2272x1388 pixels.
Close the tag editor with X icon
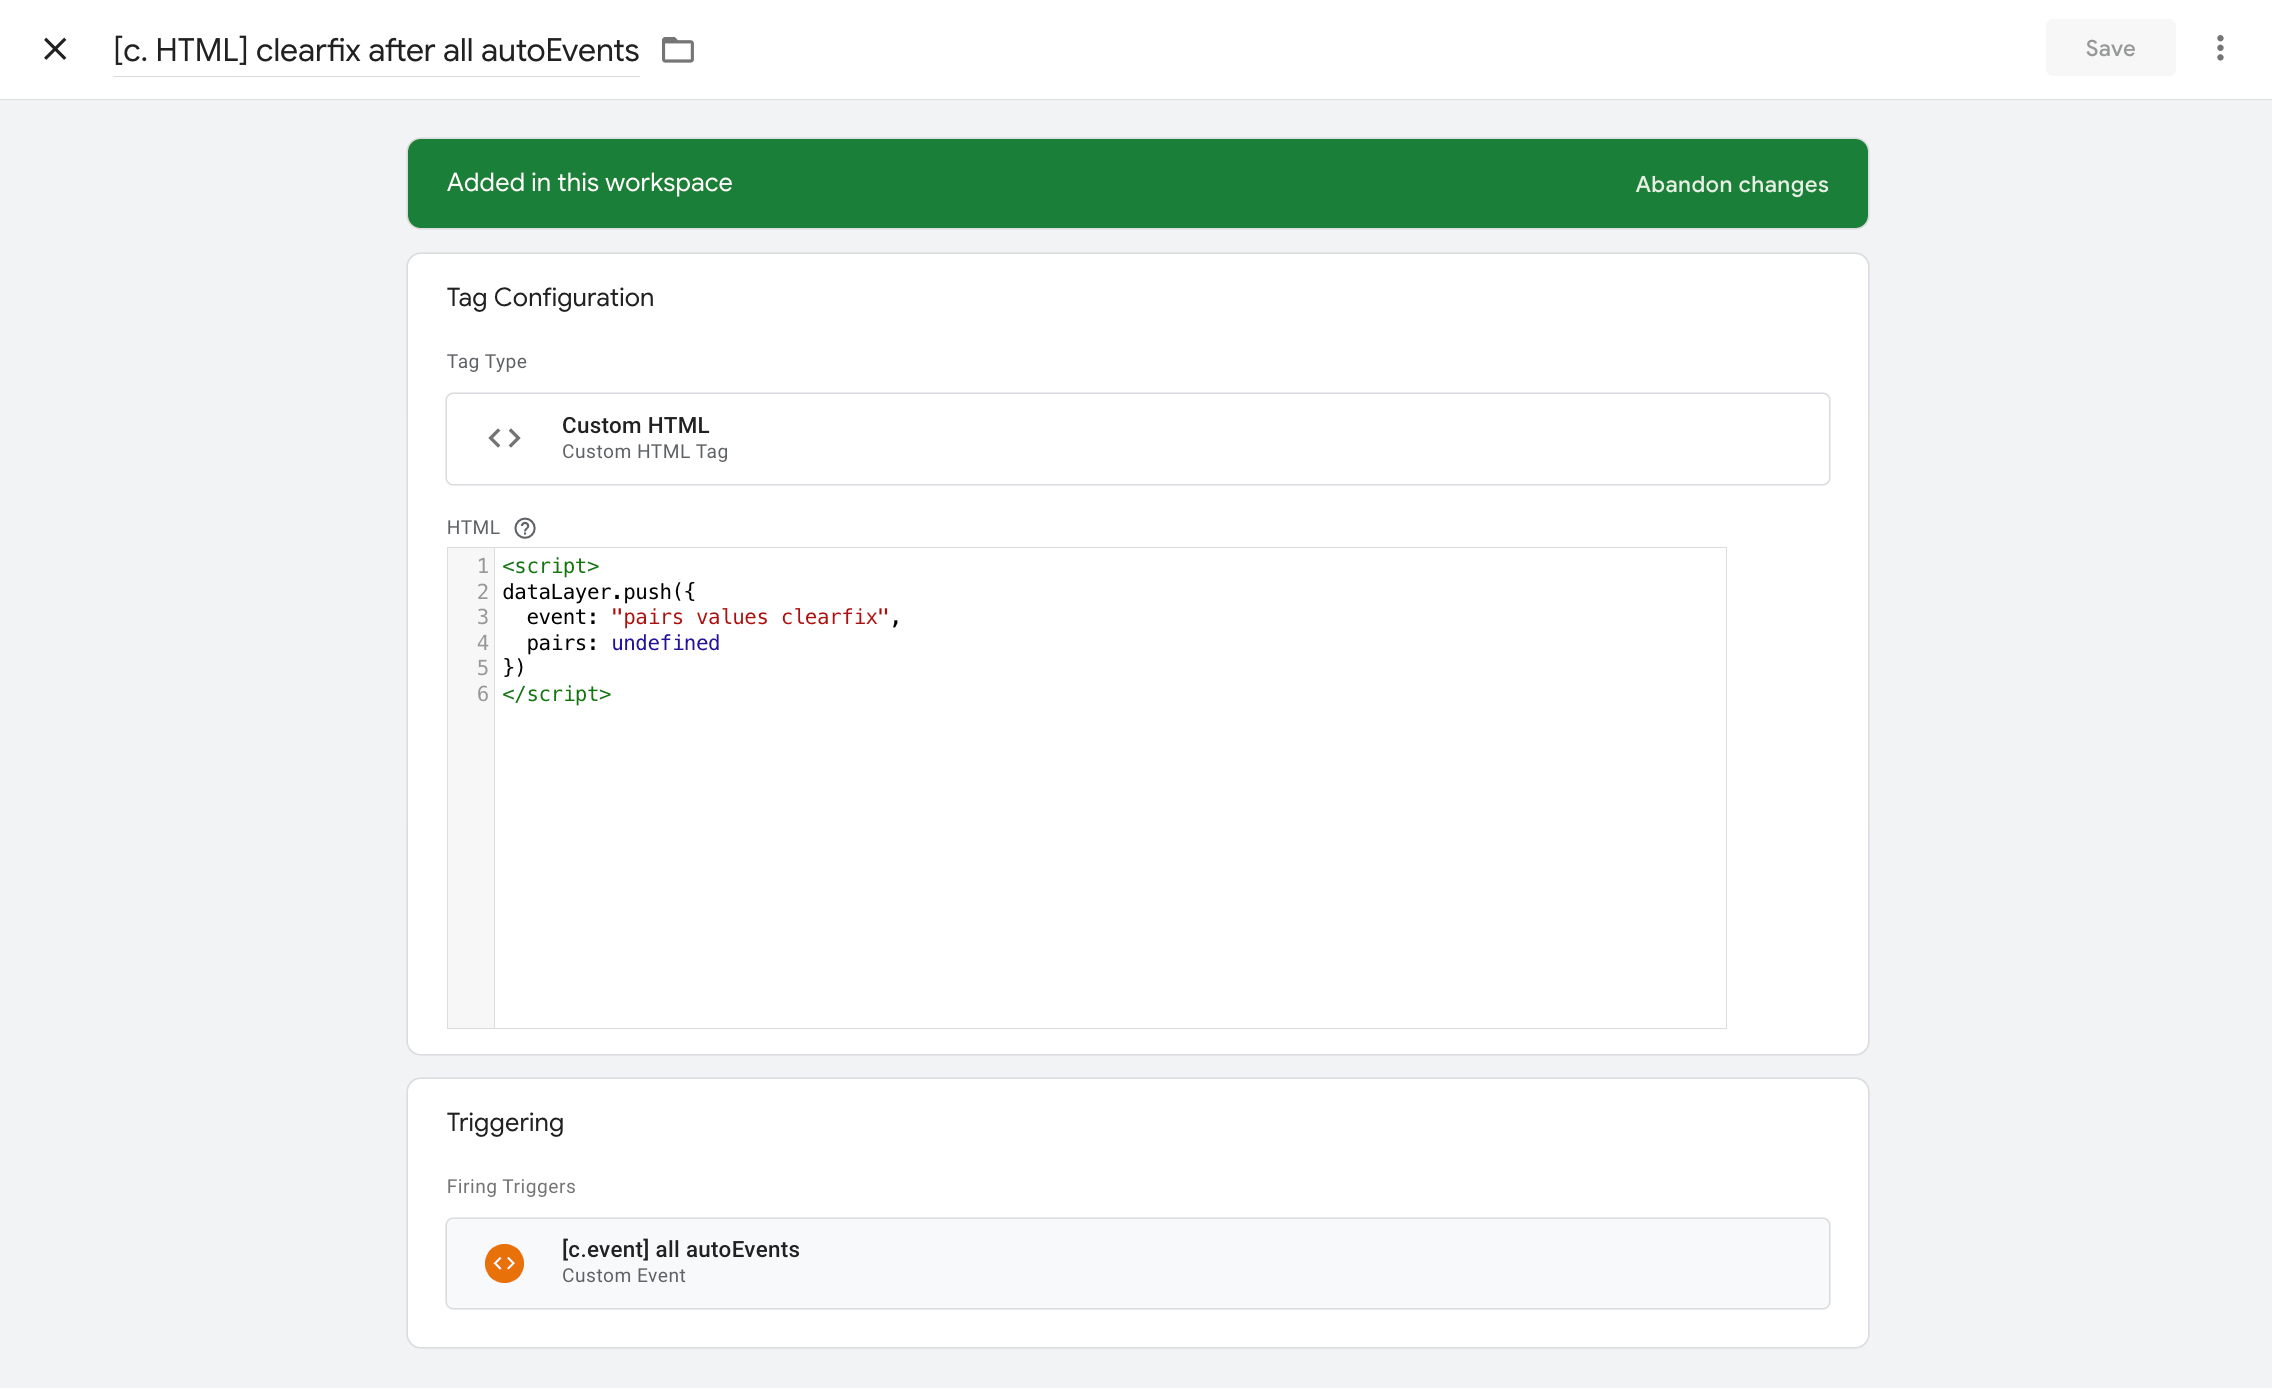(55, 49)
